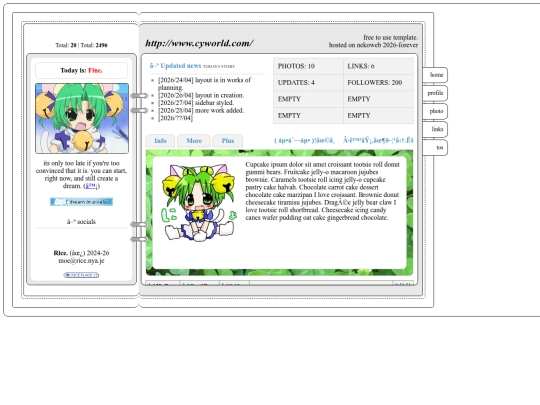540x405 pixels.
Task: Click the Cupcake ipsum paragraph
Action: [322, 191]
